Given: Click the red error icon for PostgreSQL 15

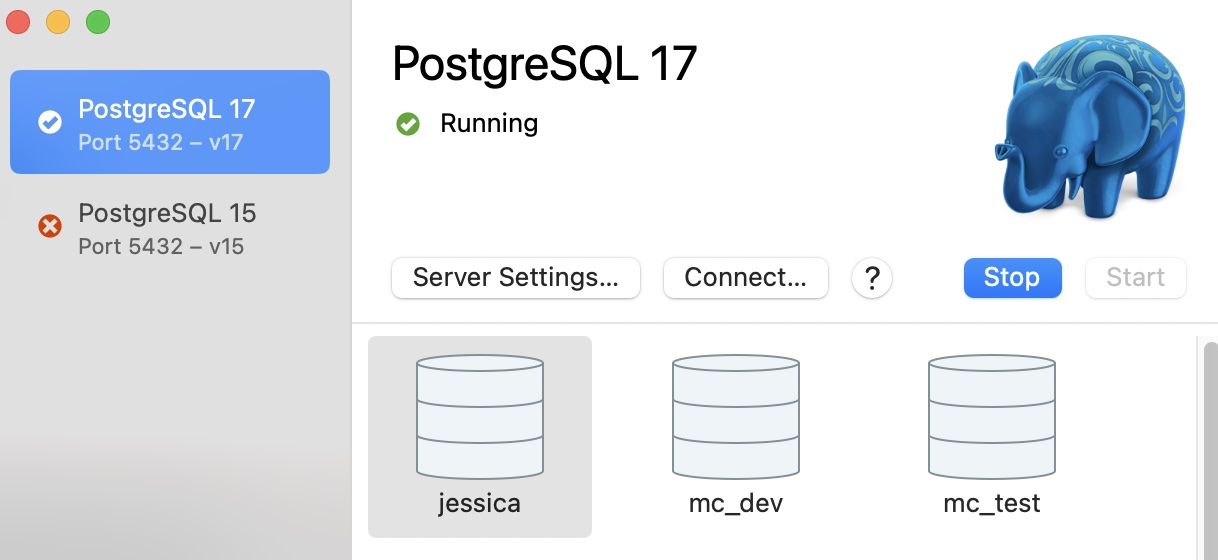Looking at the screenshot, I should tap(50, 227).
